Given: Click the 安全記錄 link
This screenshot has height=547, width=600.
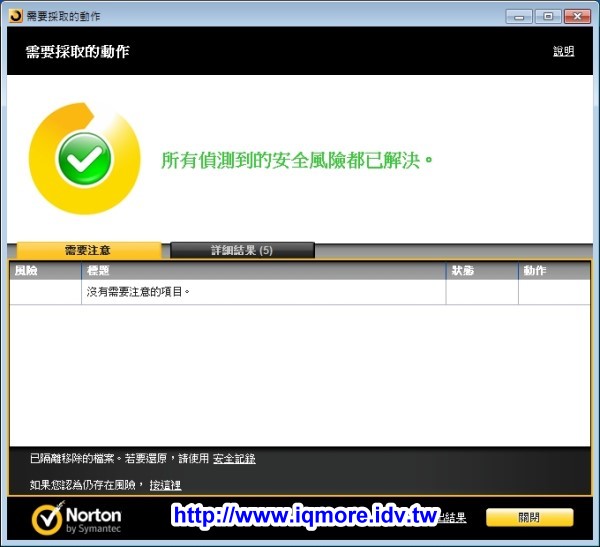Looking at the screenshot, I should pyautogui.click(x=234, y=458).
